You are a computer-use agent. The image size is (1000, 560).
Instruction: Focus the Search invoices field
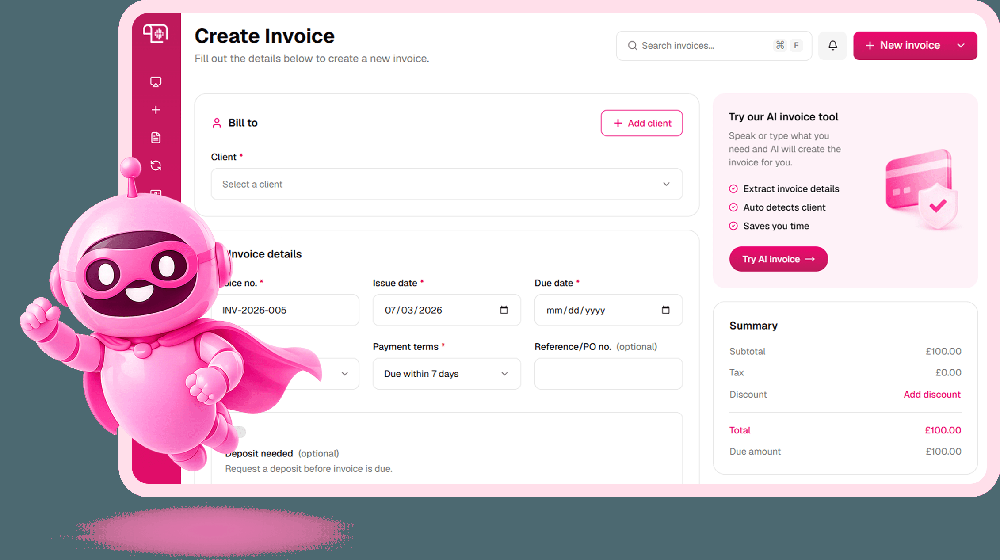(x=714, y=46)
